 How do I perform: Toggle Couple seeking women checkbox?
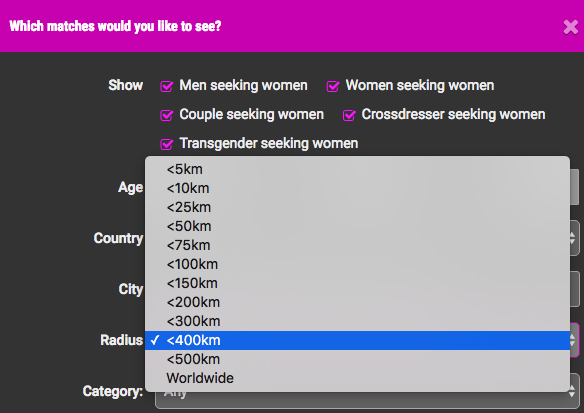click(x=166, y=115)
